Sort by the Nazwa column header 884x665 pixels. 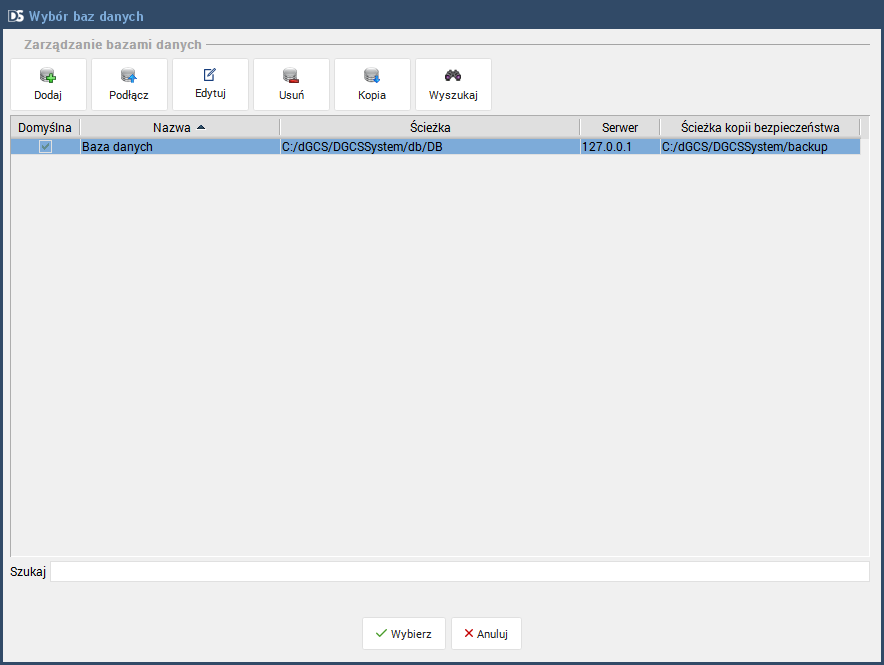(x=179, y=127)
